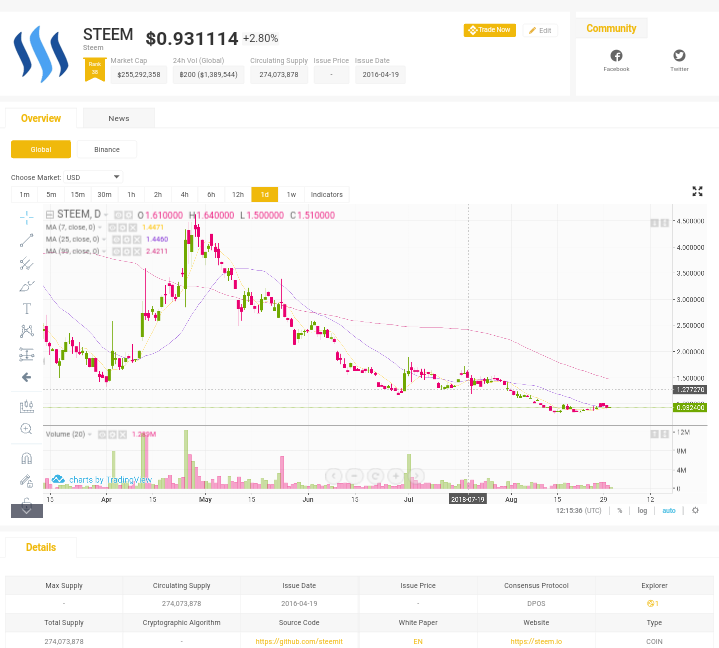Select the zoom in magnifier tool

coord(27,429)
